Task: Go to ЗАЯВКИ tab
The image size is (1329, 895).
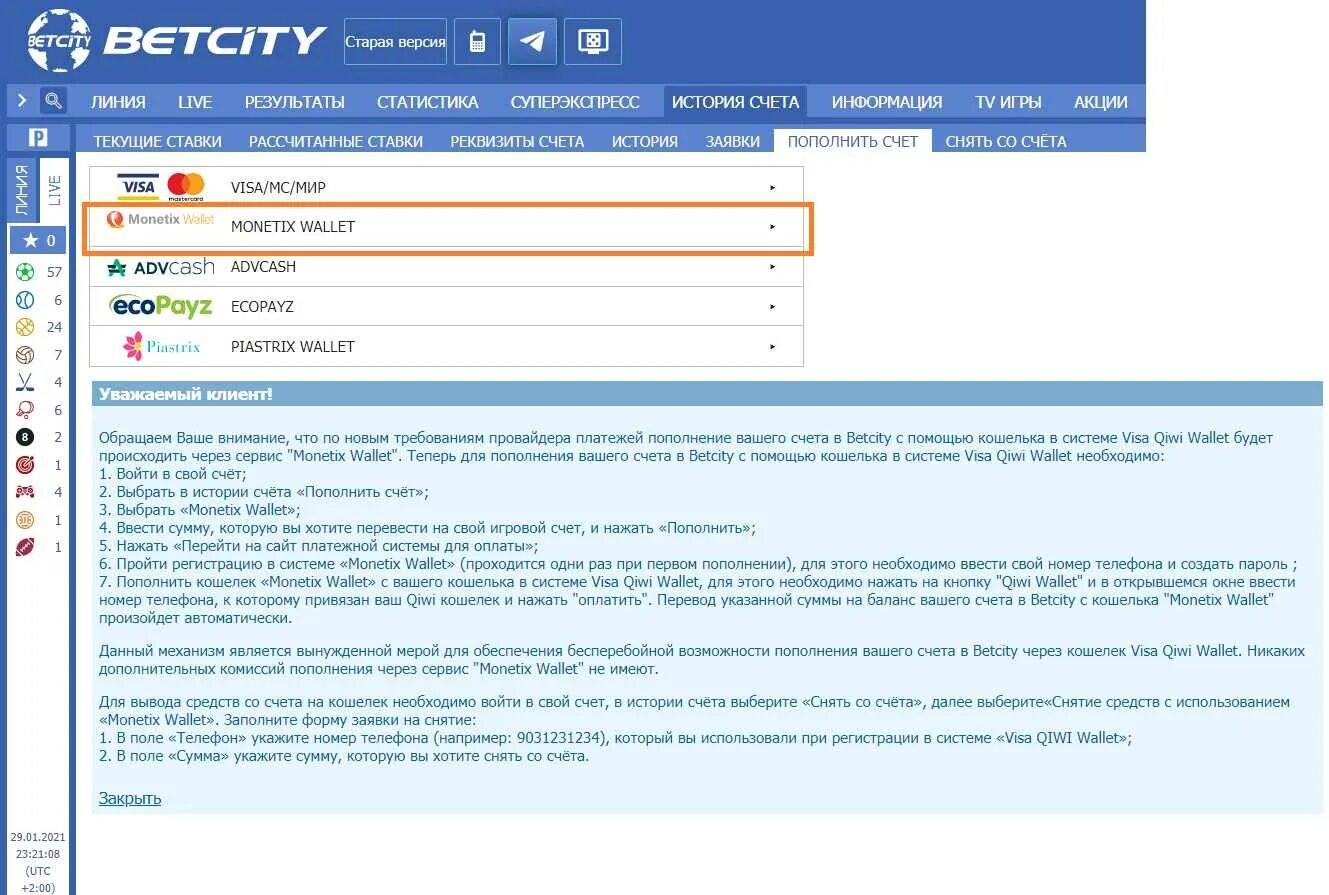Action: [x=732, y=141]
